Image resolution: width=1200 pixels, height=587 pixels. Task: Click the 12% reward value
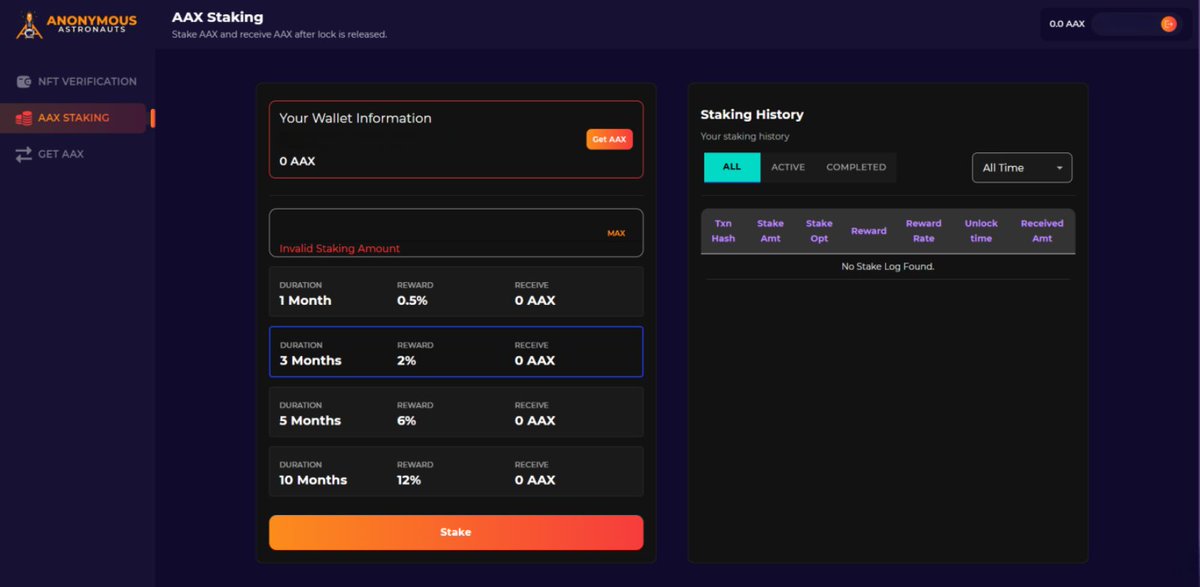[x=409, y=480]
